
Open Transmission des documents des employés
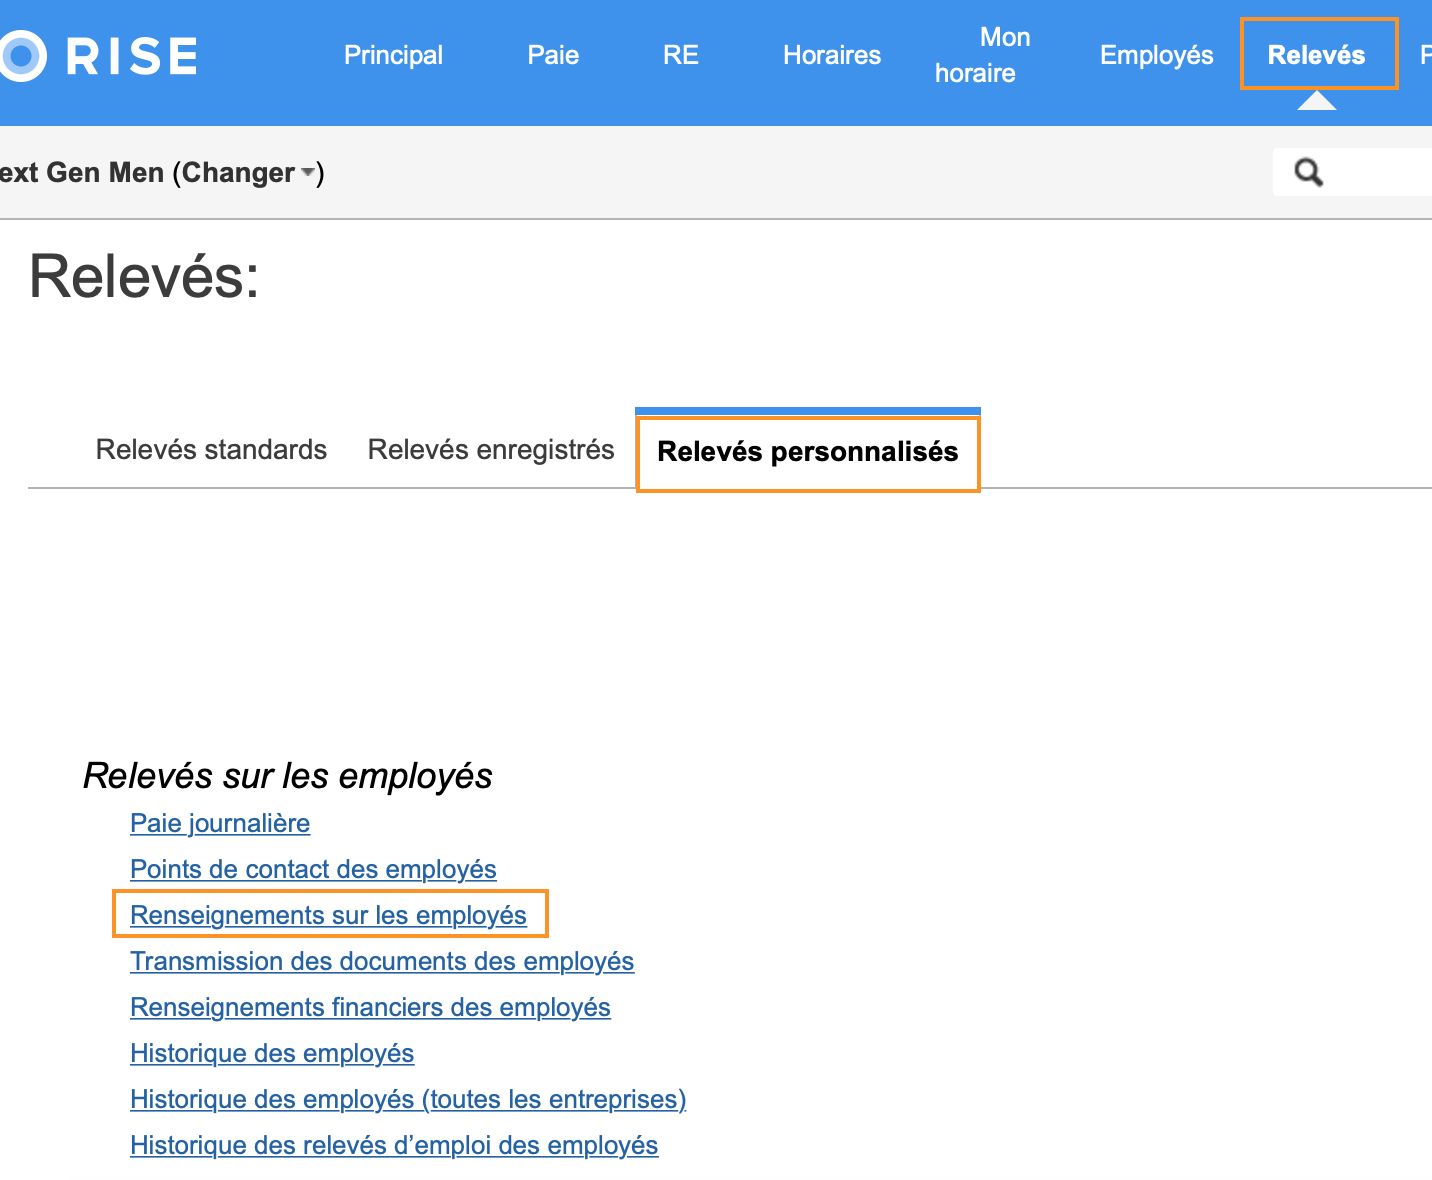(382, 961)
